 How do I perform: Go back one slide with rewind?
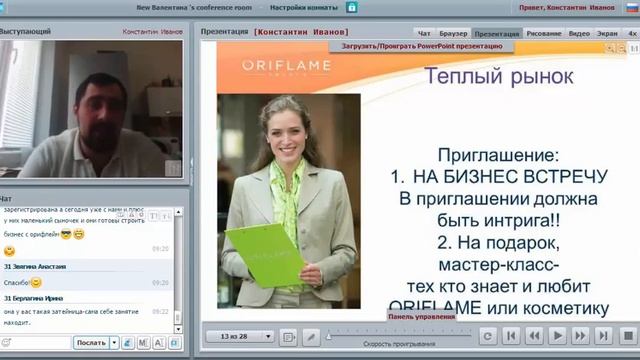click(x=534, y=336)
